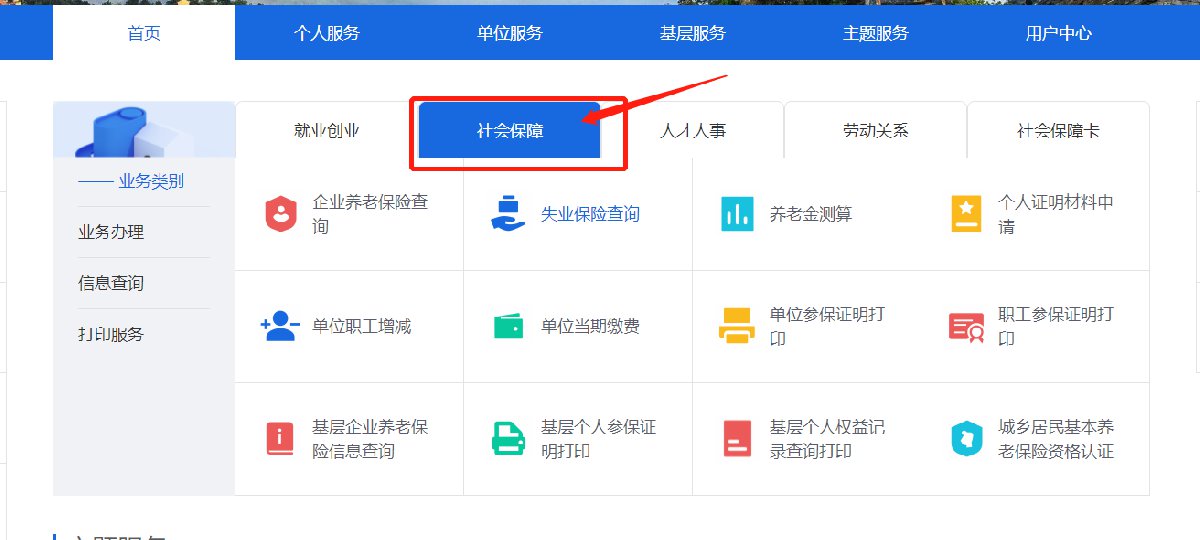Open the 城乡居民基本养老保险资格认证 link
This screenshot has height=540, width=1200.
(x=1056, y=439)
